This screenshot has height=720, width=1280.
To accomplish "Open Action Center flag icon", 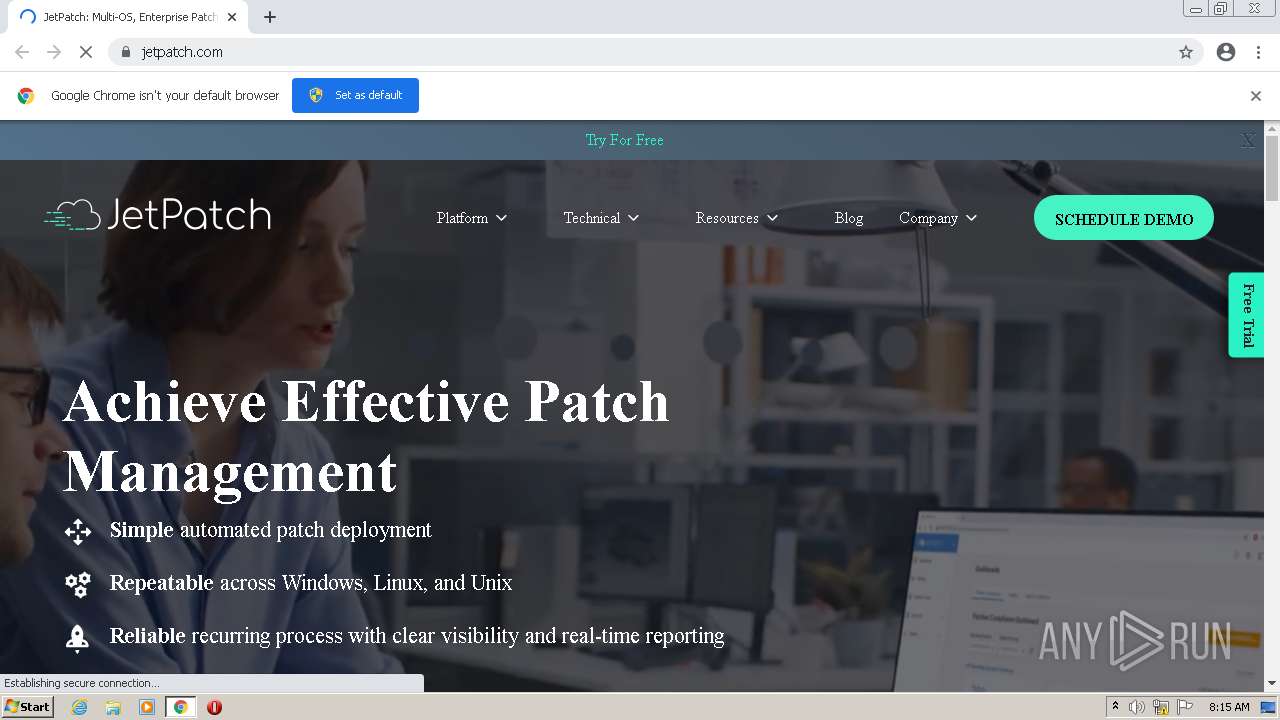I will 1185,707.
